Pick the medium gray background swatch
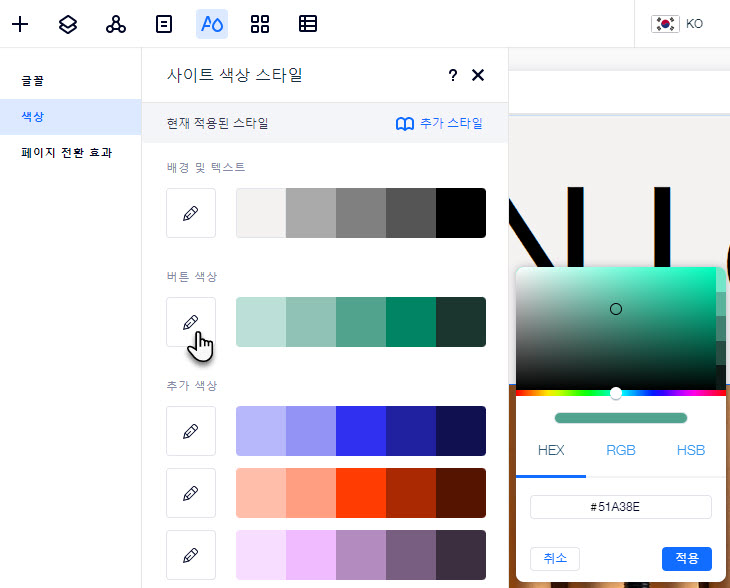 point(361,213)
